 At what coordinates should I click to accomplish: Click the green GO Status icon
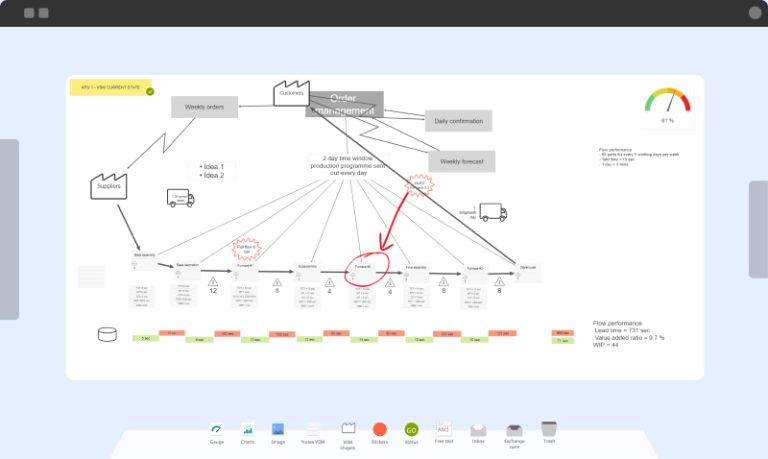tap(411, 429)
